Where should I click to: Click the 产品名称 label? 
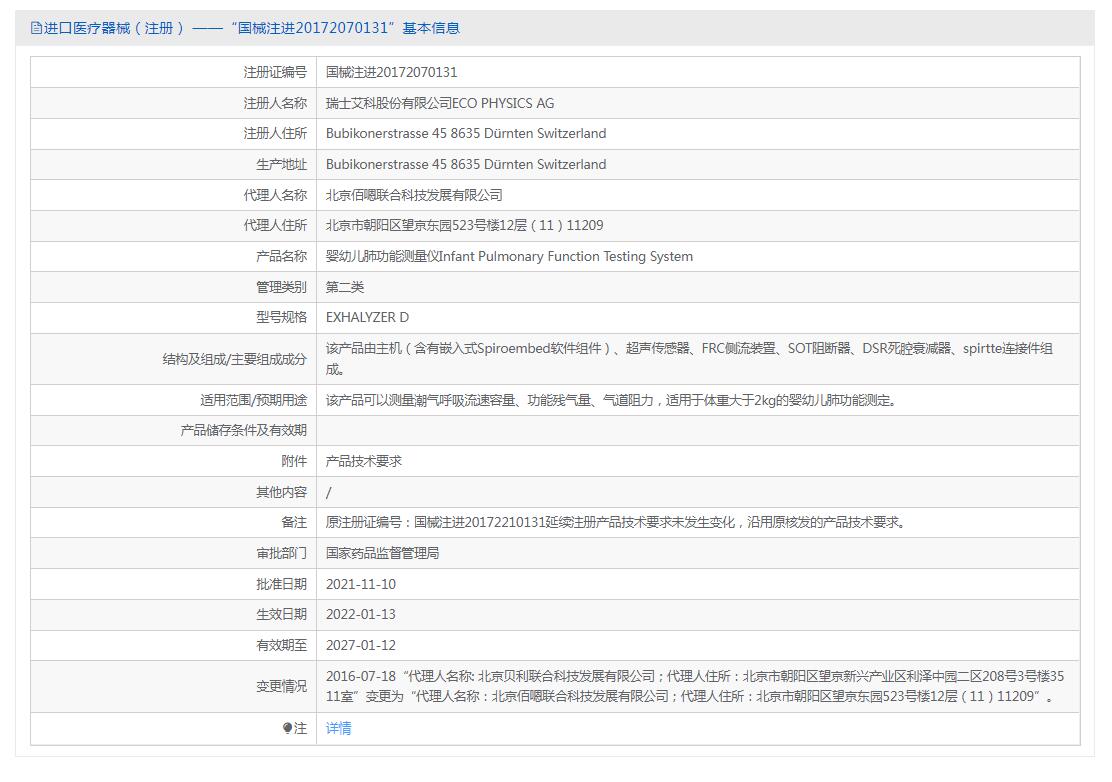282,257
